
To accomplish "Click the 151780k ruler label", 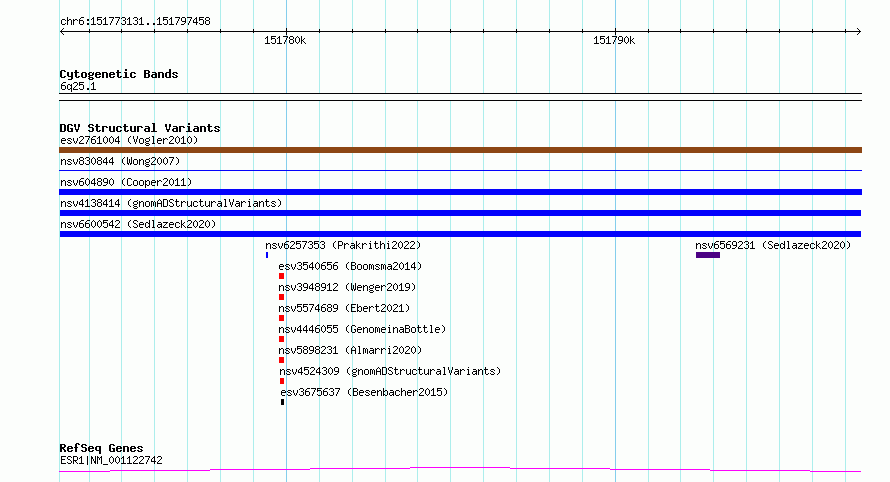I will 285,40.
